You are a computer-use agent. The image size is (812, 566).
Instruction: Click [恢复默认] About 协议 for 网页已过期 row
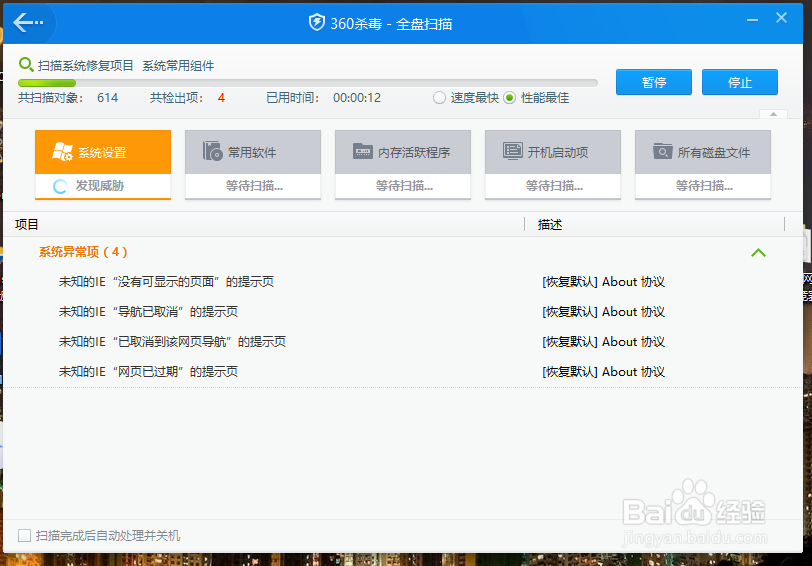pyautogui.click(x=603, y=372)
